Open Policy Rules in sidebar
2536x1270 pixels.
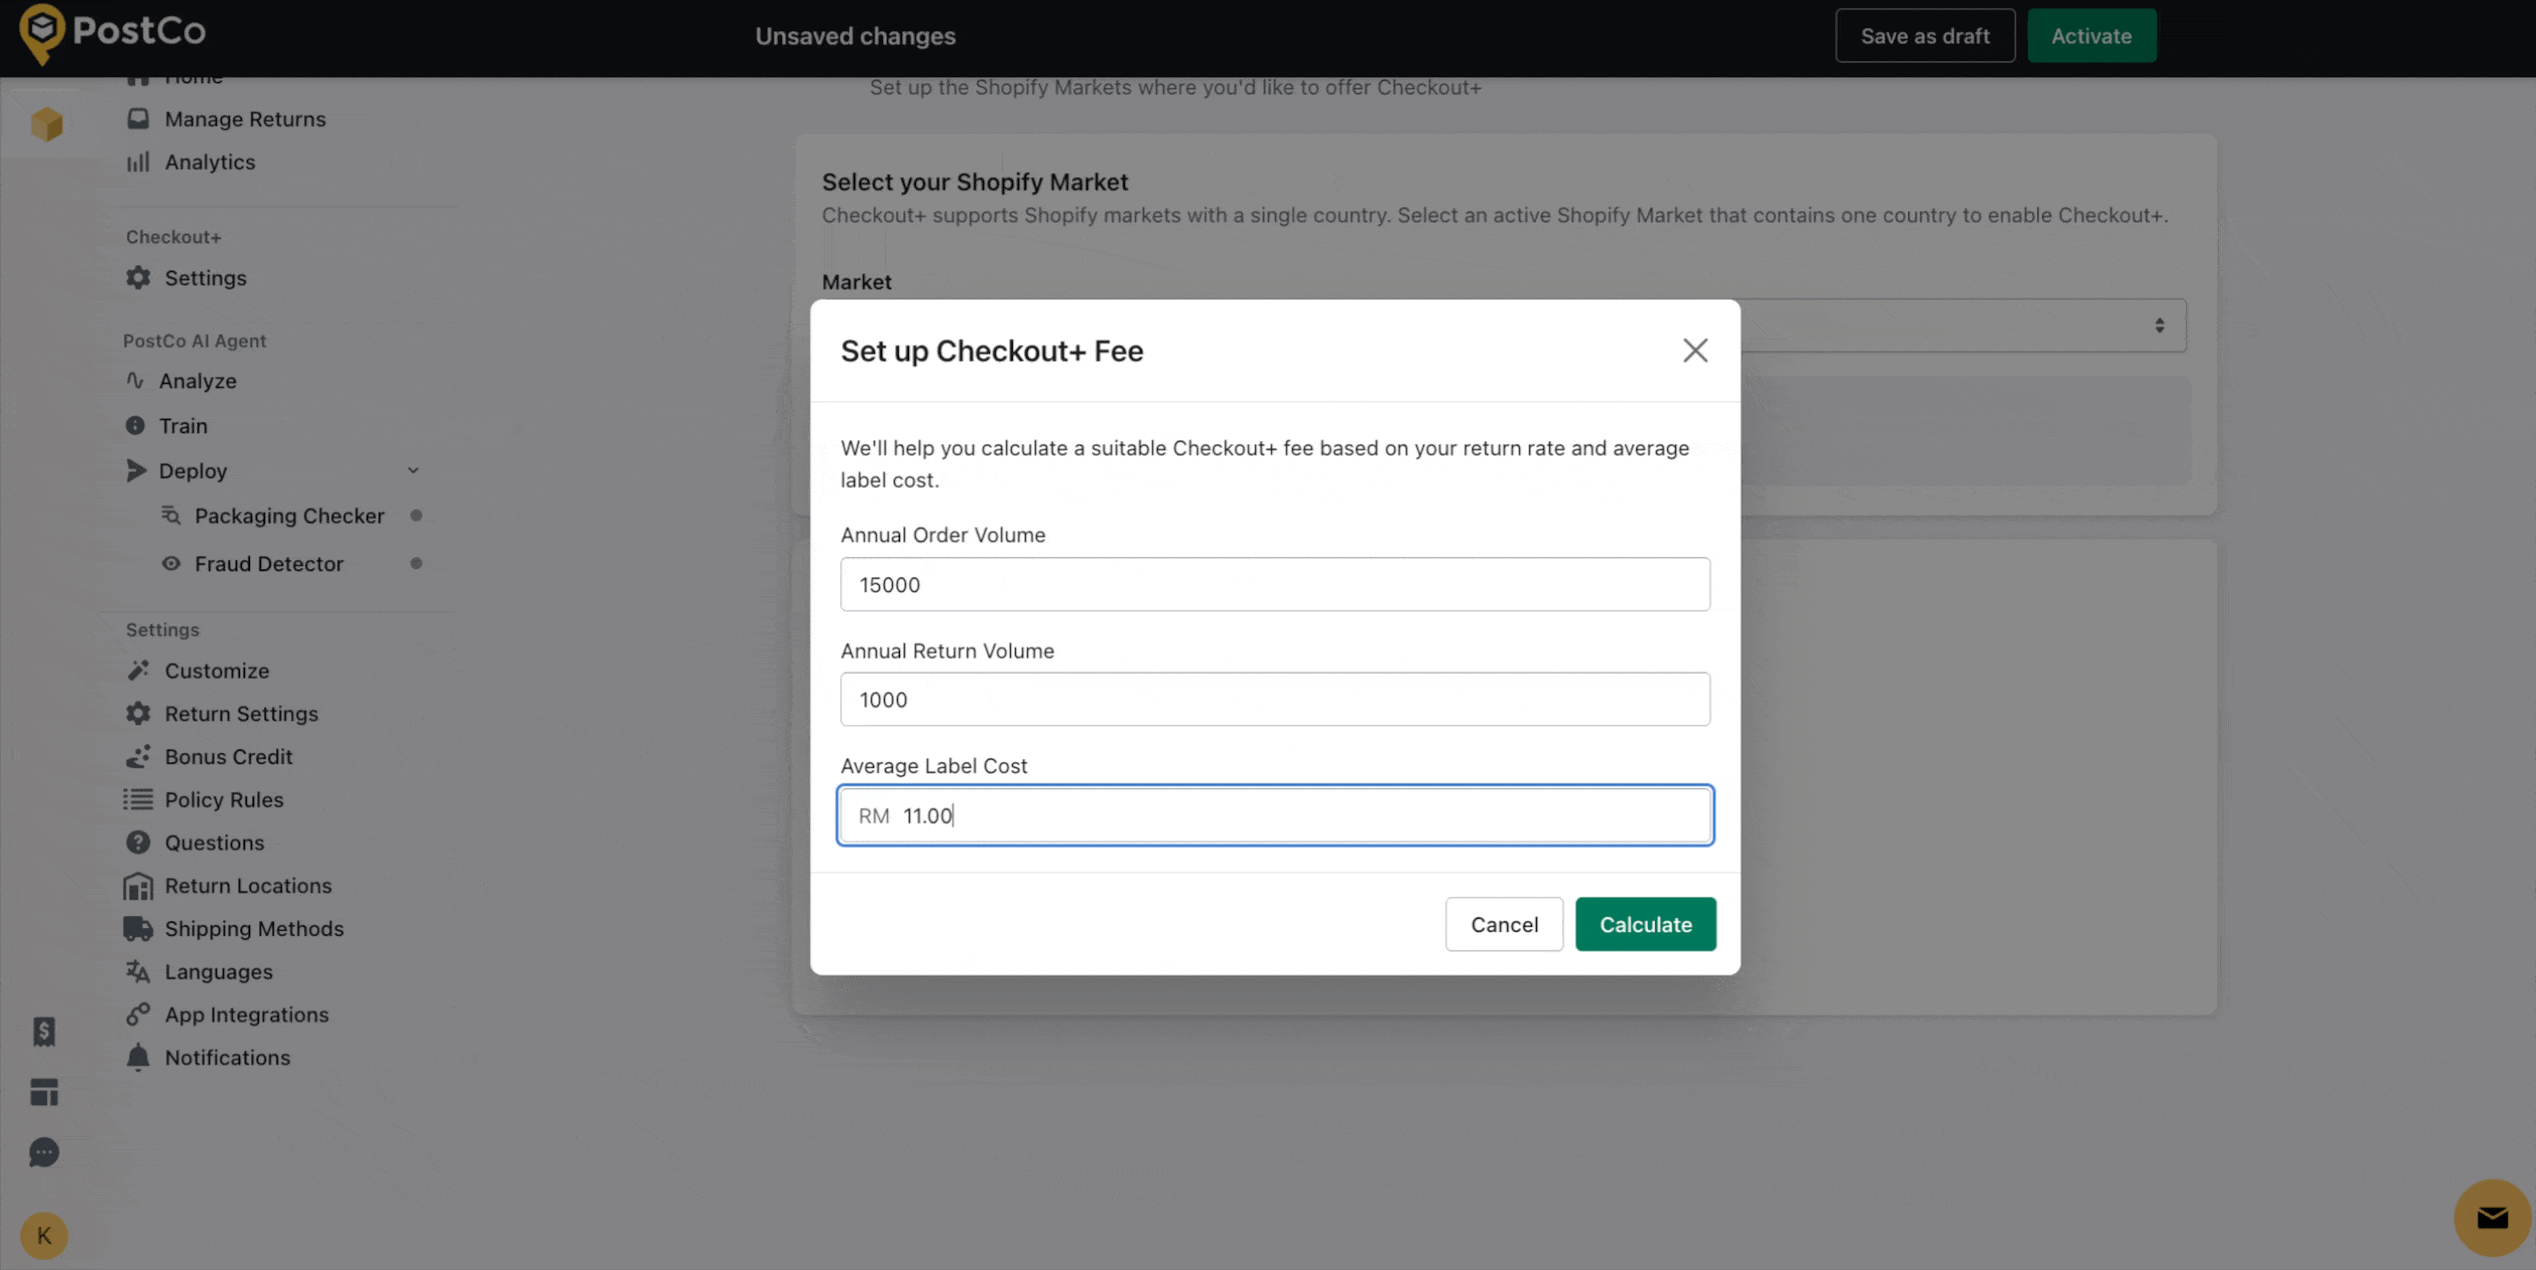[224, 799]
